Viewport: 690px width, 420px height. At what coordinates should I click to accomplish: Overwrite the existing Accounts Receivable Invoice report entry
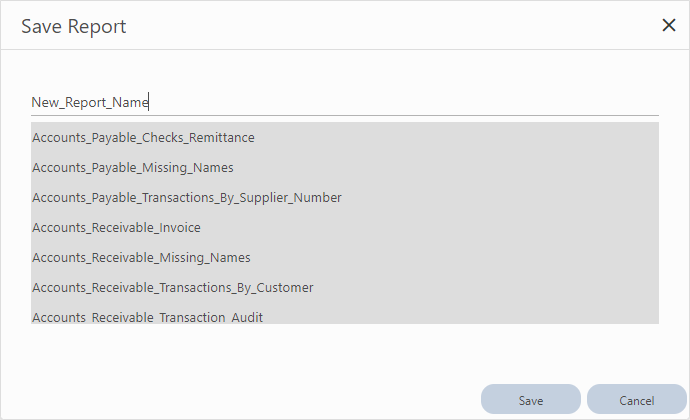click(116, 227)
